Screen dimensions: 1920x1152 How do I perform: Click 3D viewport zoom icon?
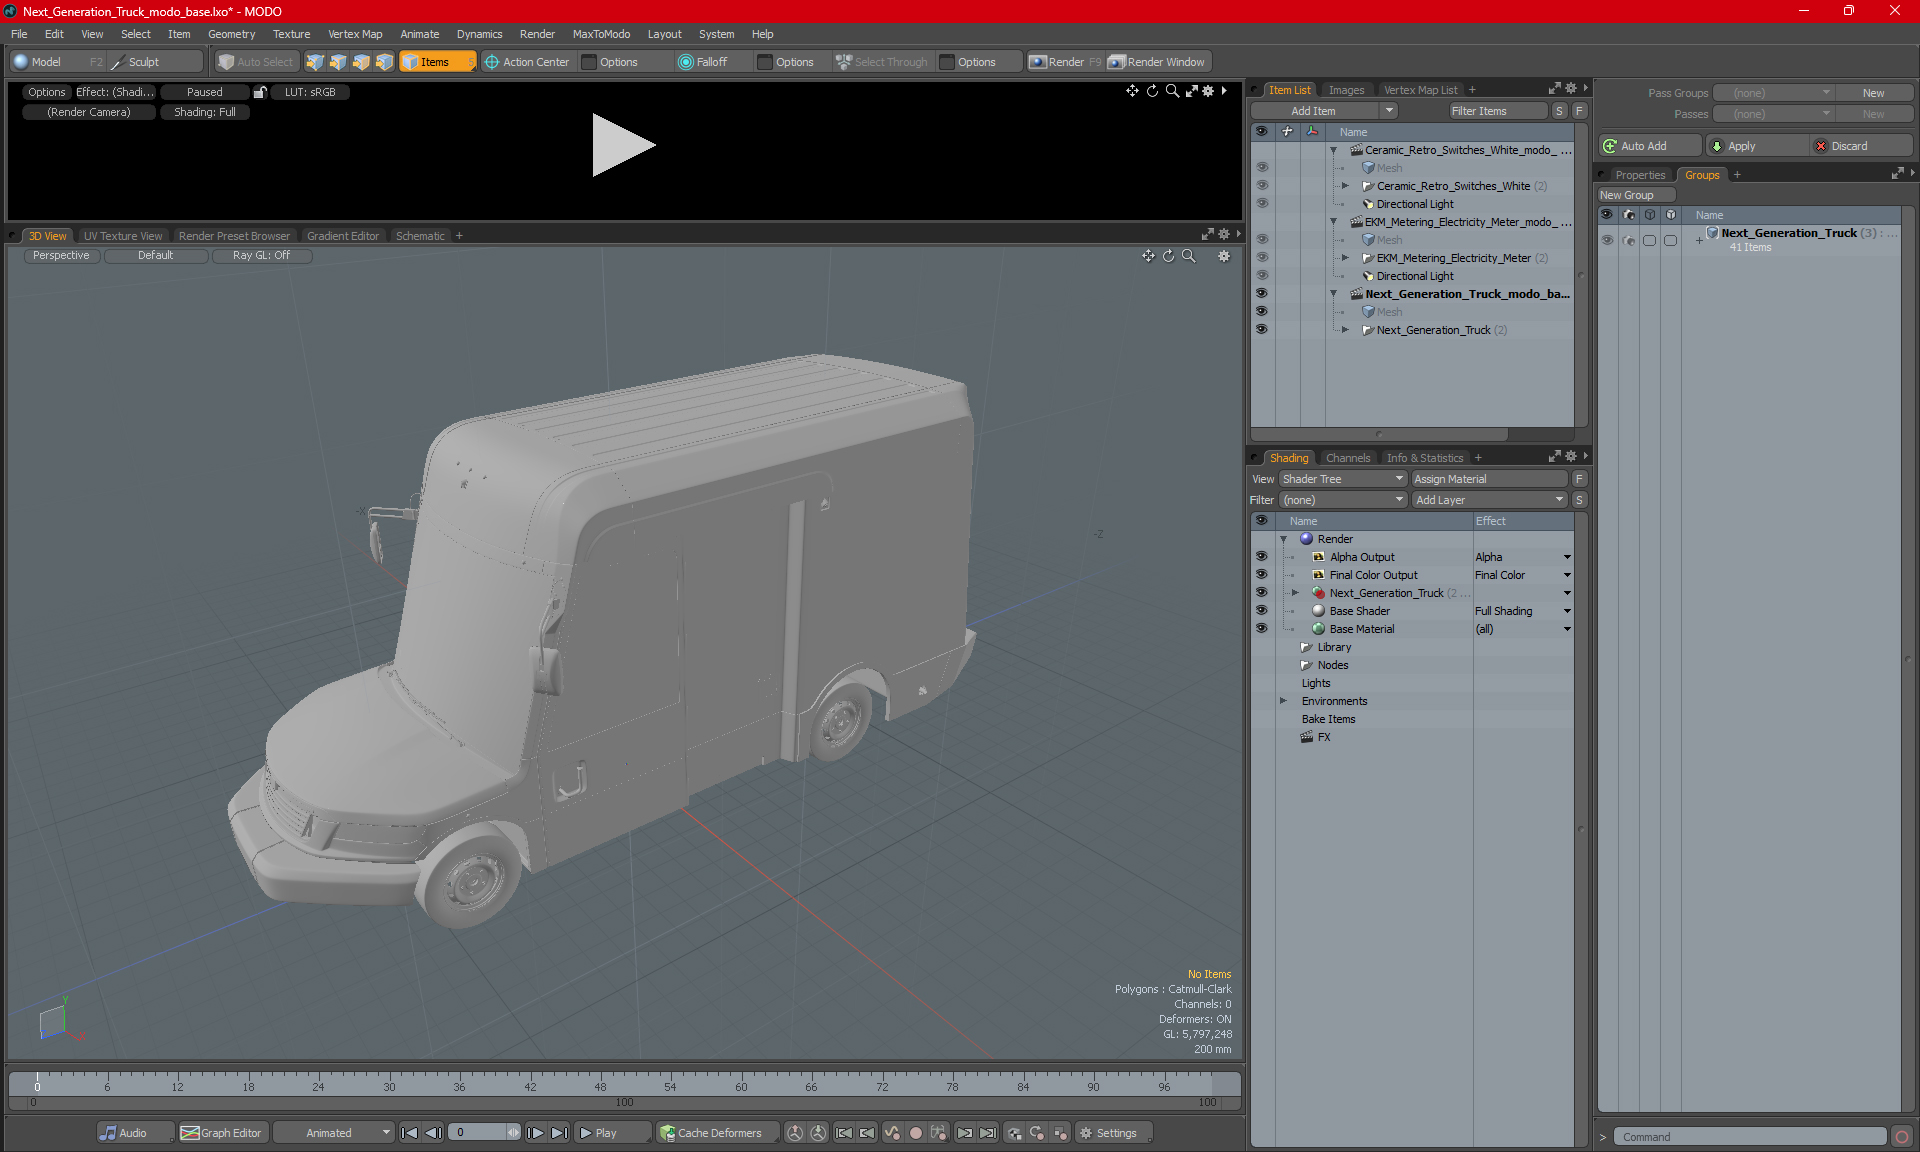point(1188,256)
